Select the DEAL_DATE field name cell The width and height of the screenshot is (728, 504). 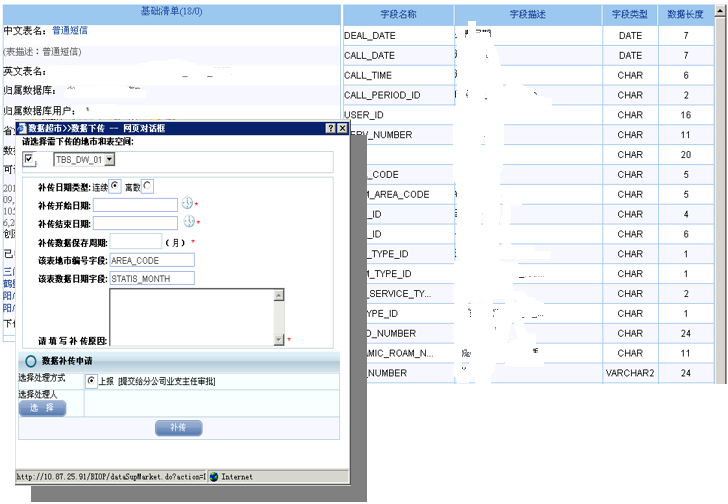[398, 36]
